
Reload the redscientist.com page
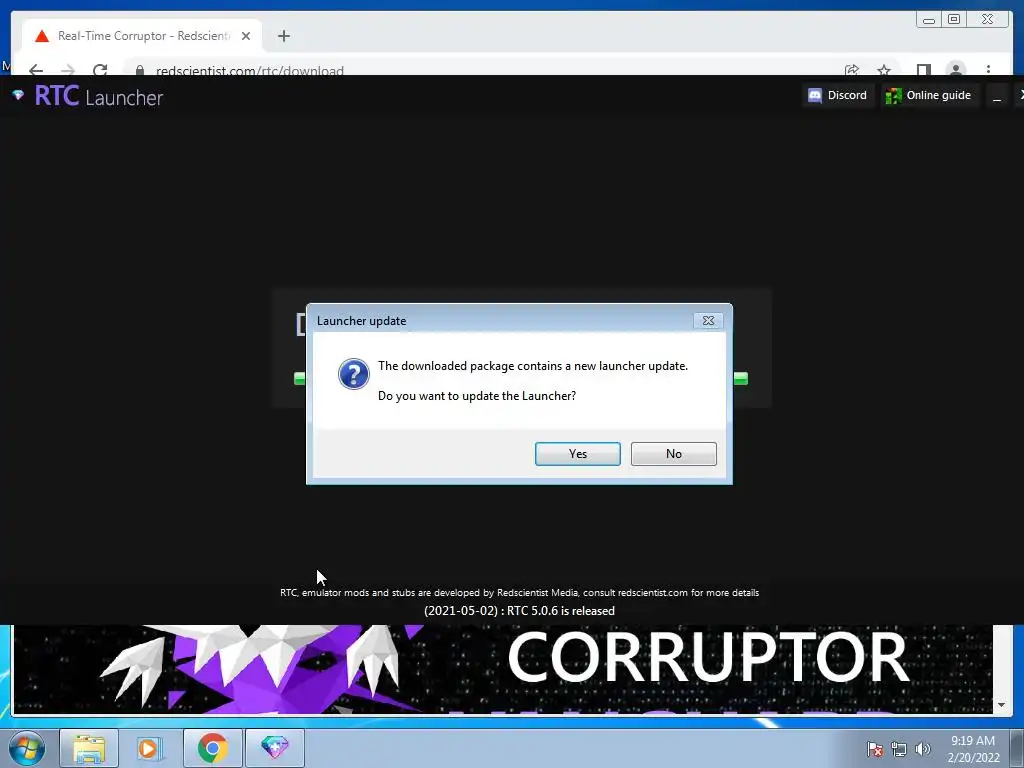100,69
